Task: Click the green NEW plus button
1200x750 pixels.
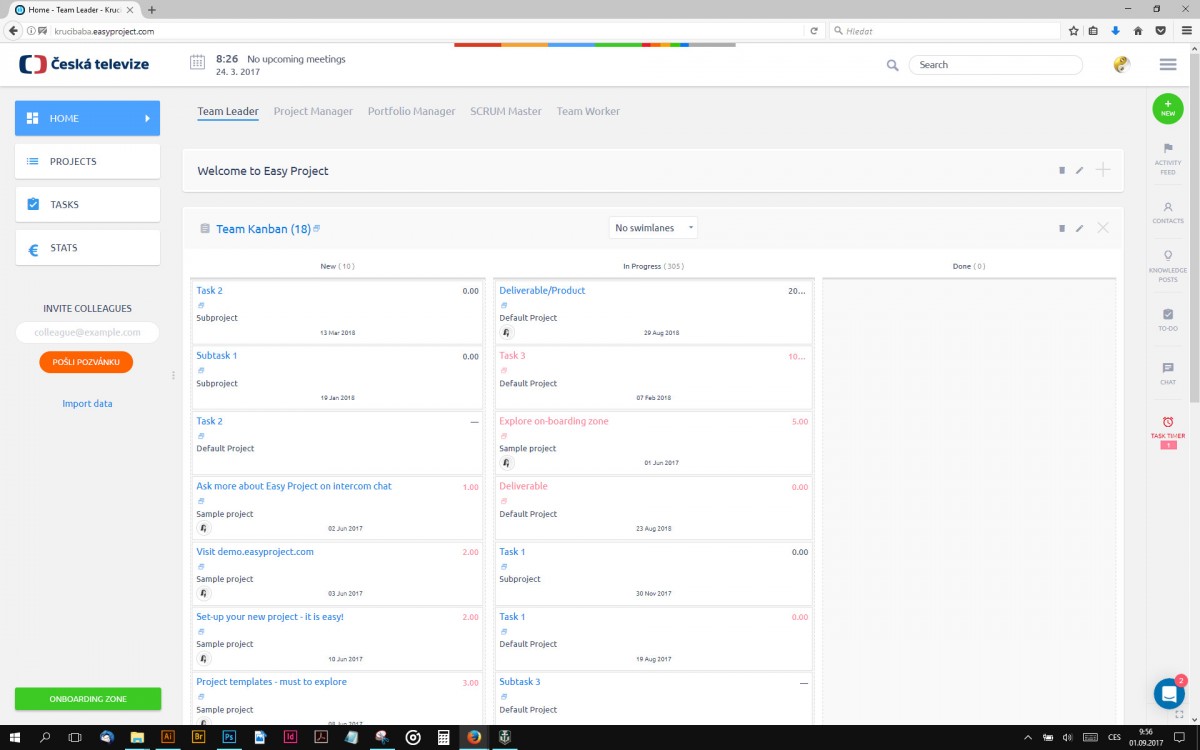Action: tap(1167, 109)
